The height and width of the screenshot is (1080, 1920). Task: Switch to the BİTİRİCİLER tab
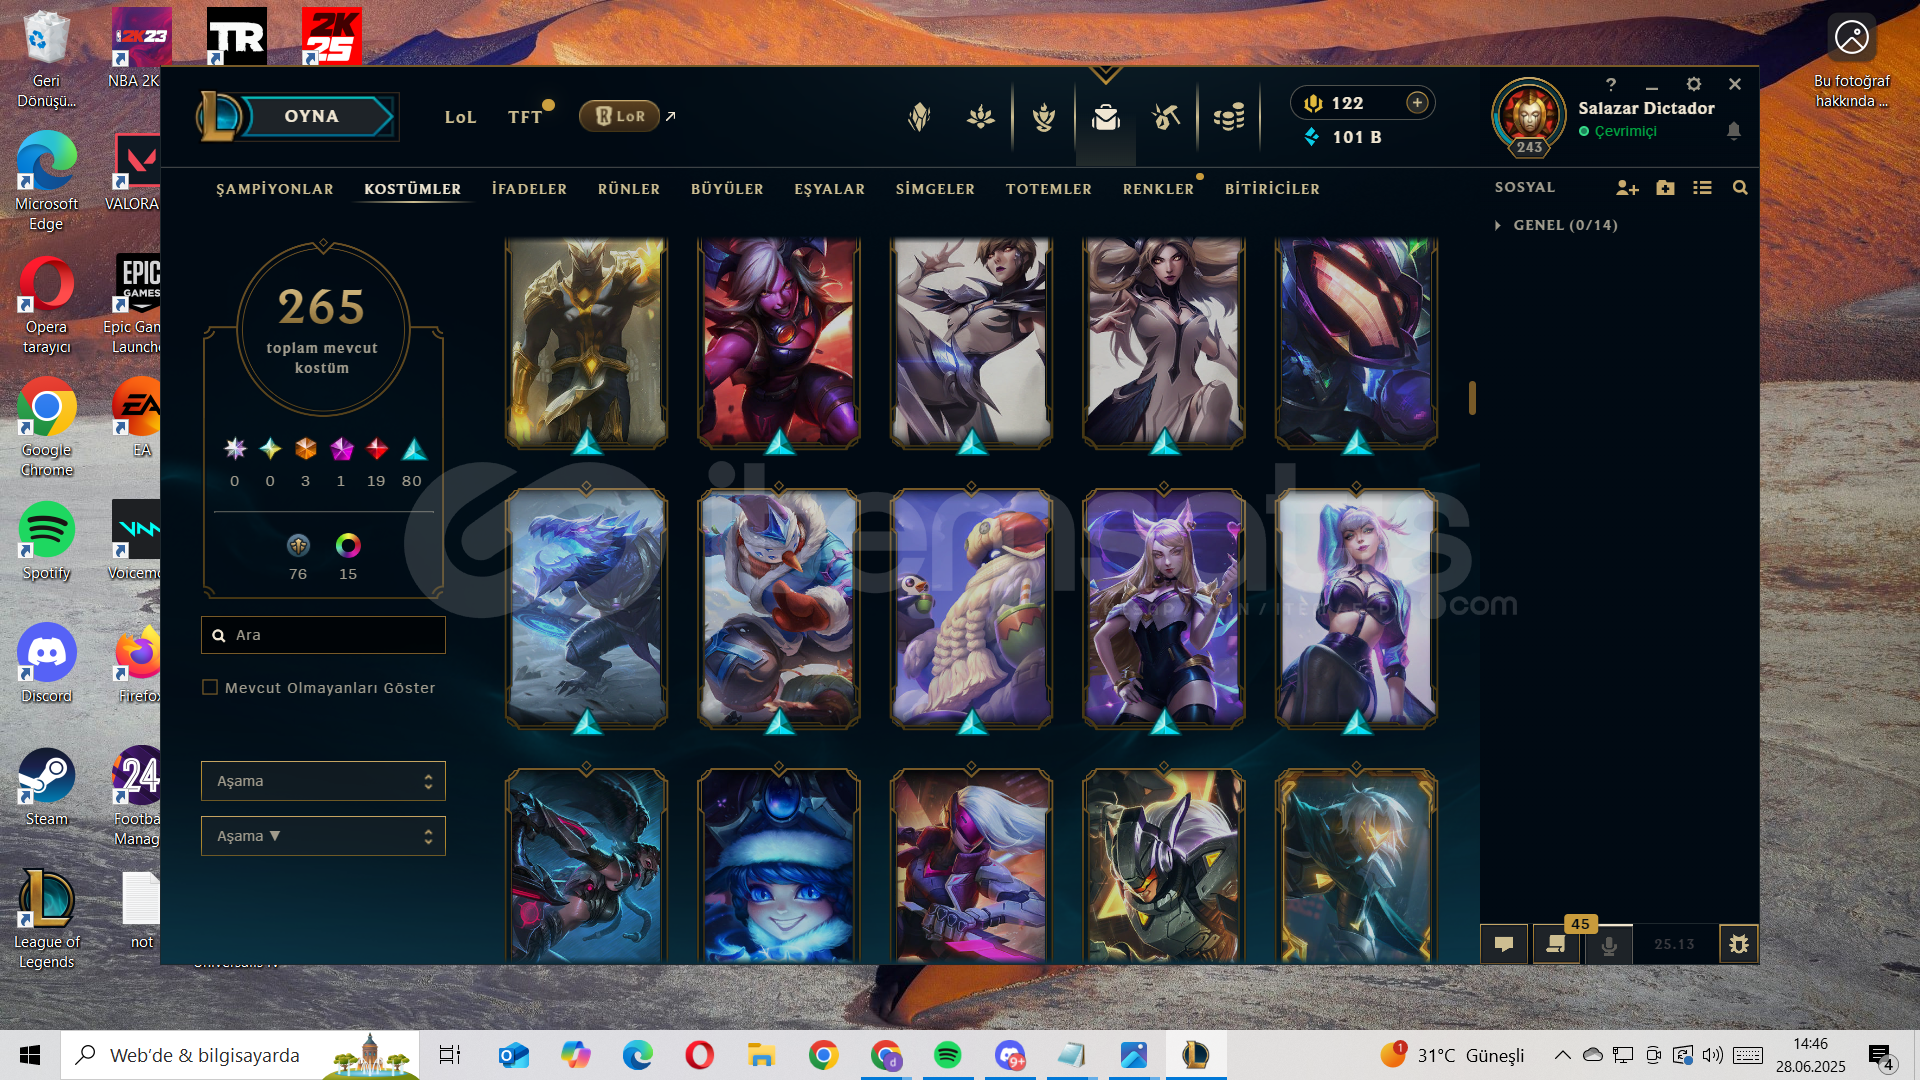1272,189
